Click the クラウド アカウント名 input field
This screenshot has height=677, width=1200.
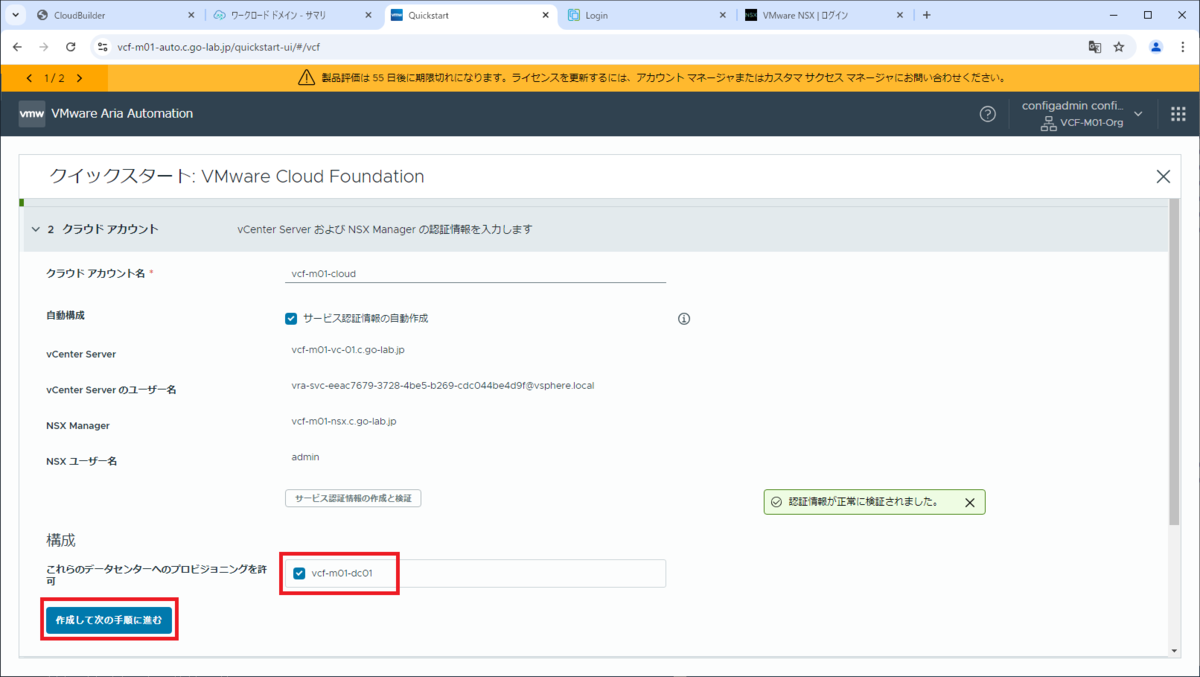point(475,273)
